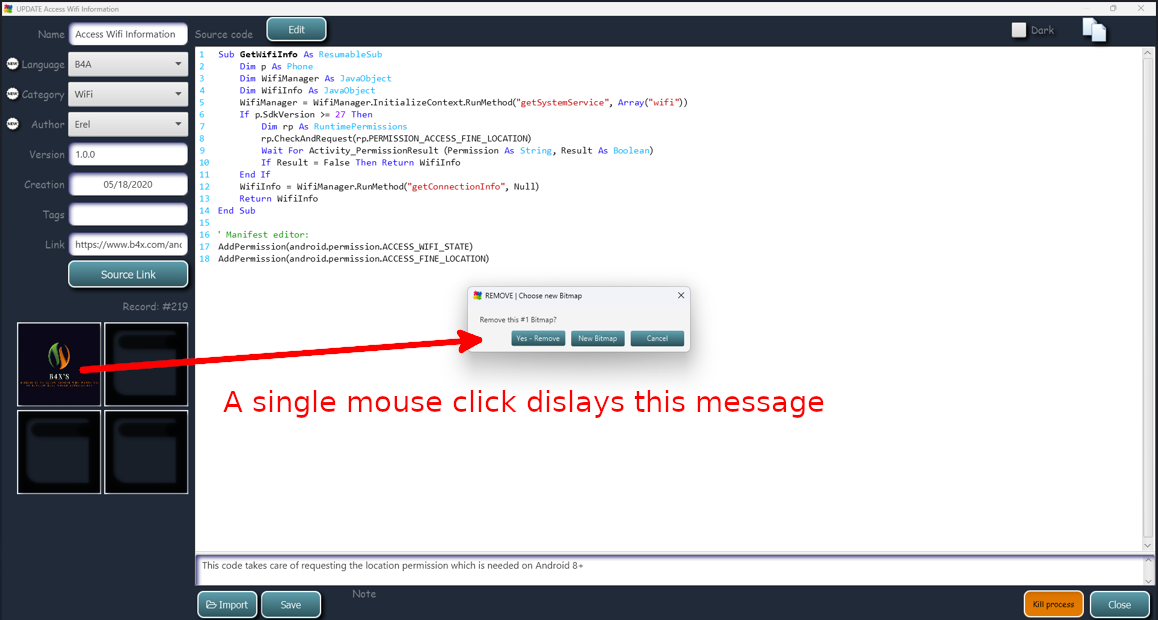
Task: Click the New Bitmap button
Action: point(597,338)
